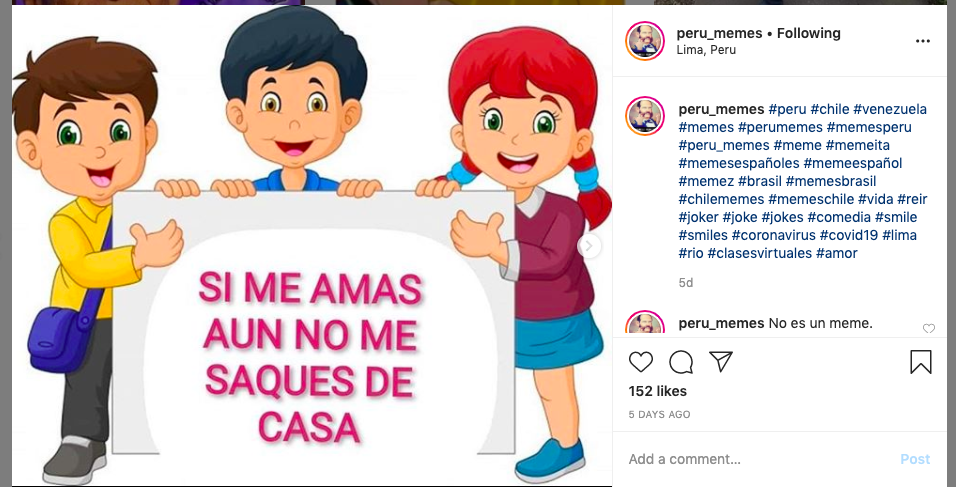Click the 5 DAYS AGO timestamp
Image resolution: width=956 pixels, height=487 pixels.
coord(659,414)
